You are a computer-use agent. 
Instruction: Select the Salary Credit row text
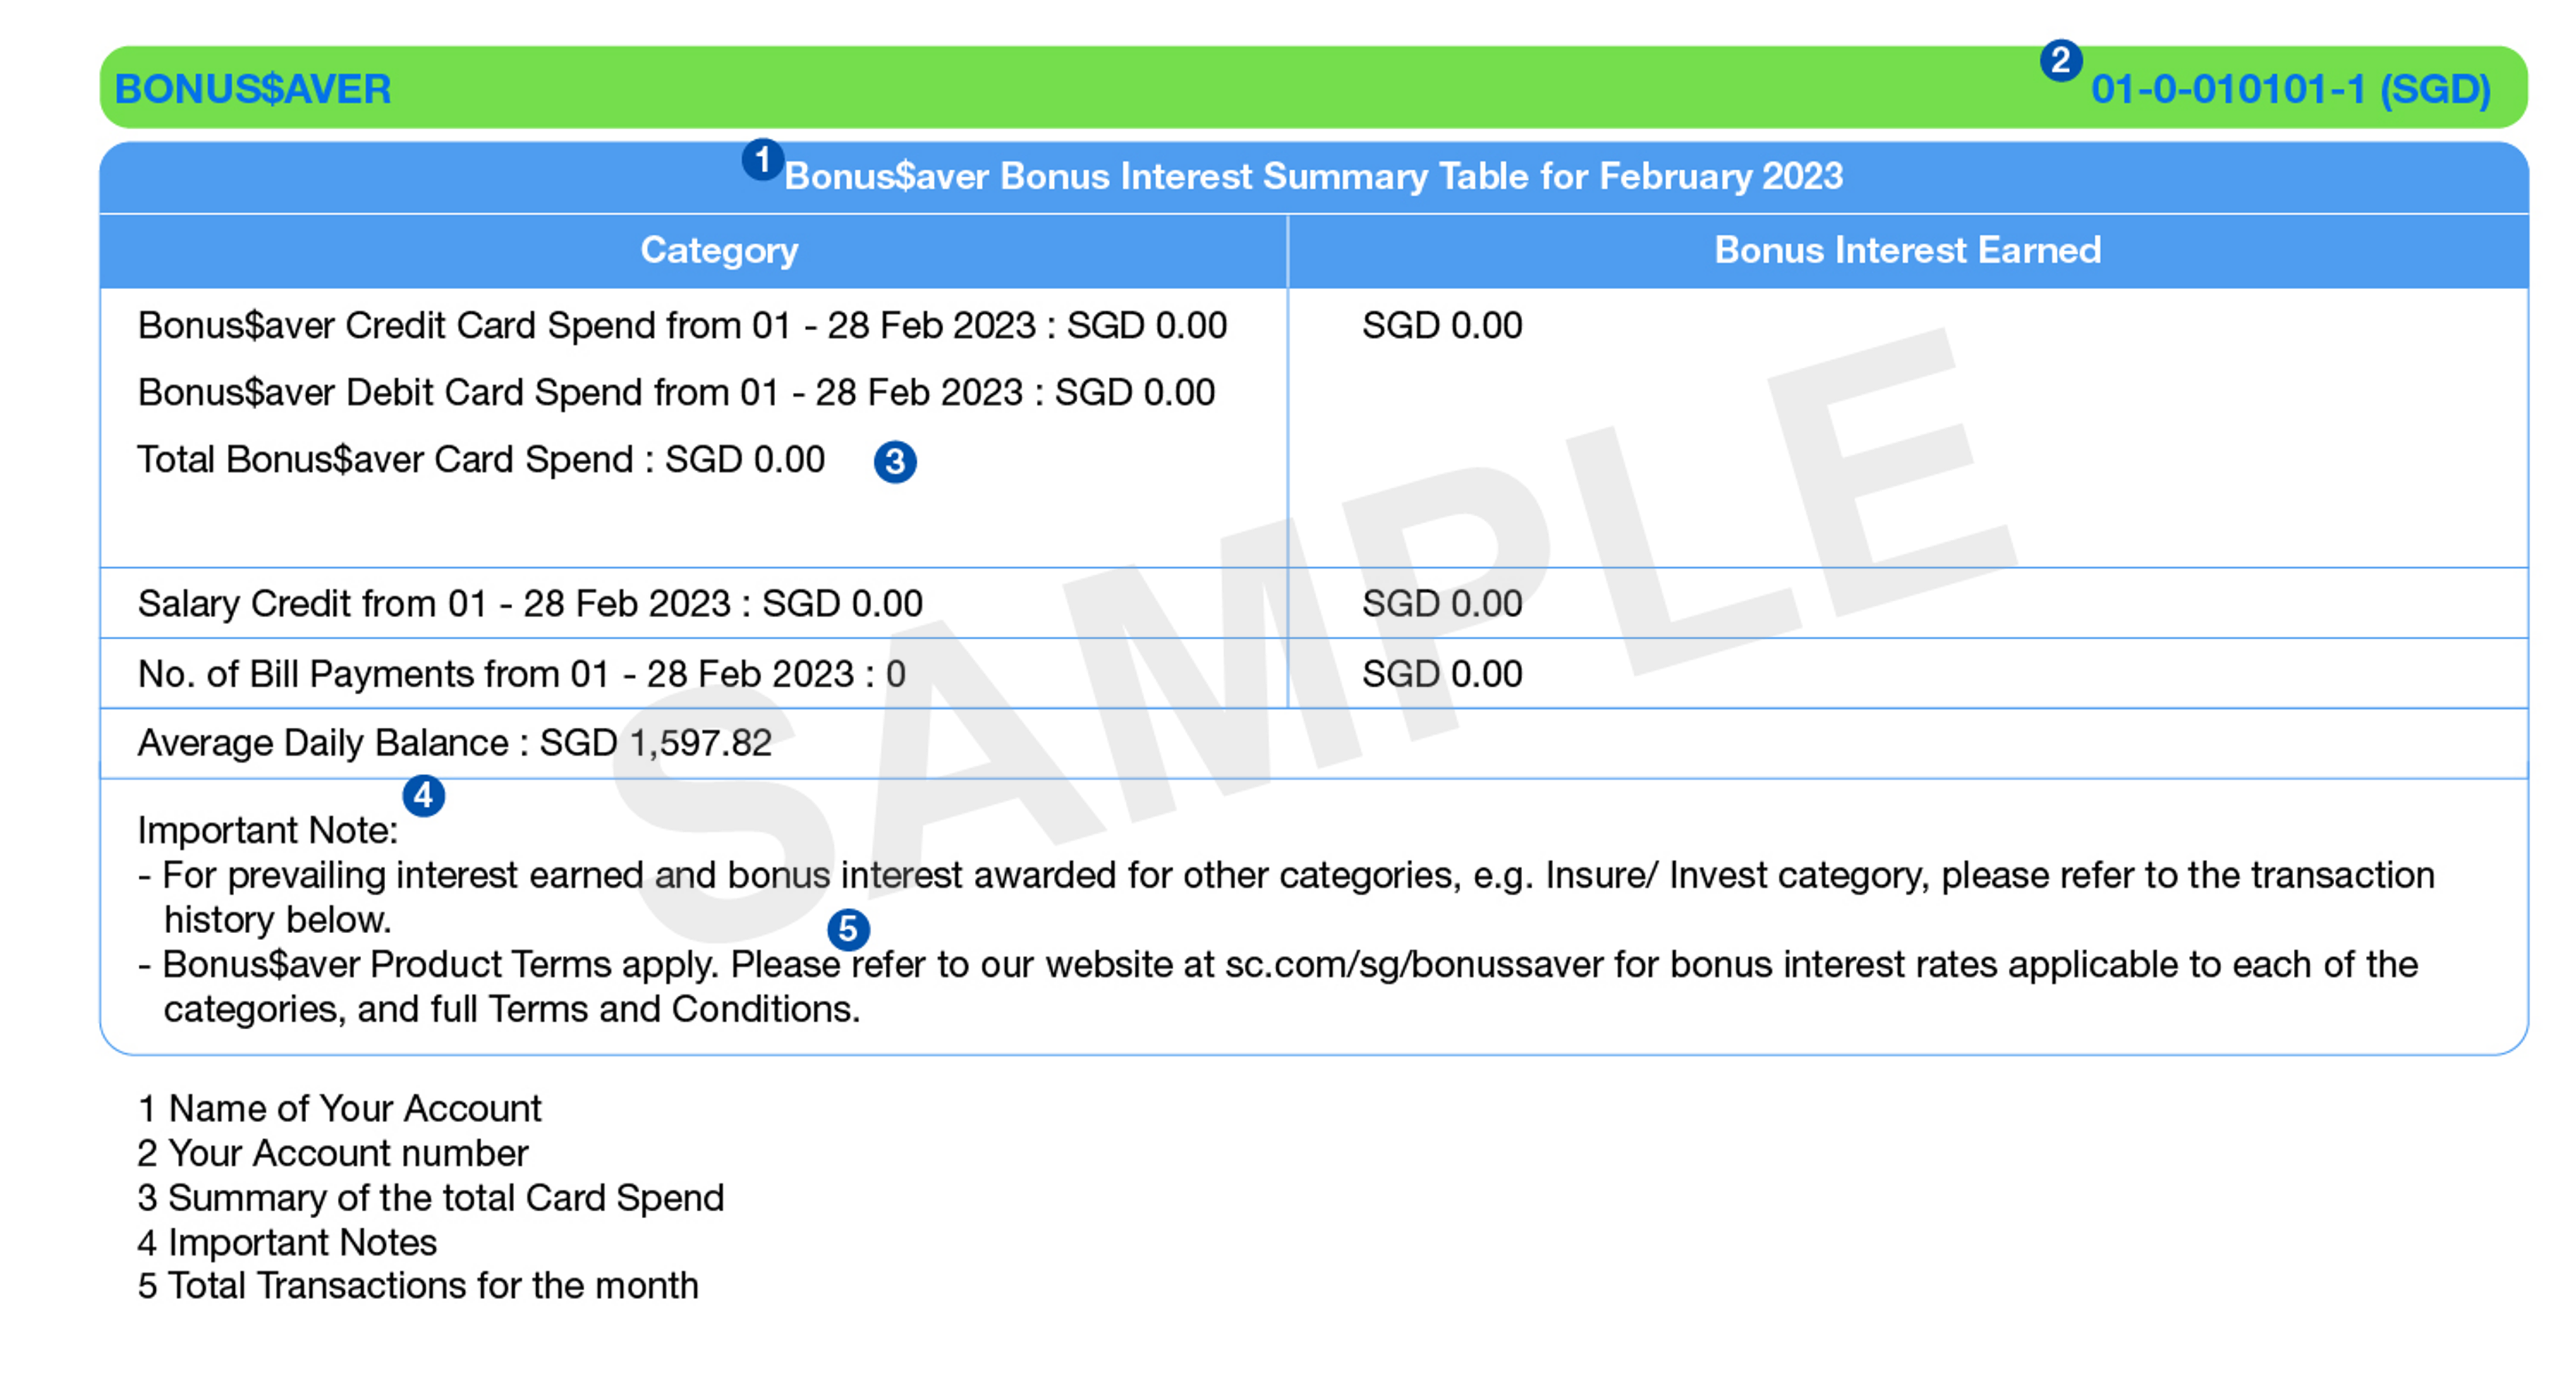[530, 603]
